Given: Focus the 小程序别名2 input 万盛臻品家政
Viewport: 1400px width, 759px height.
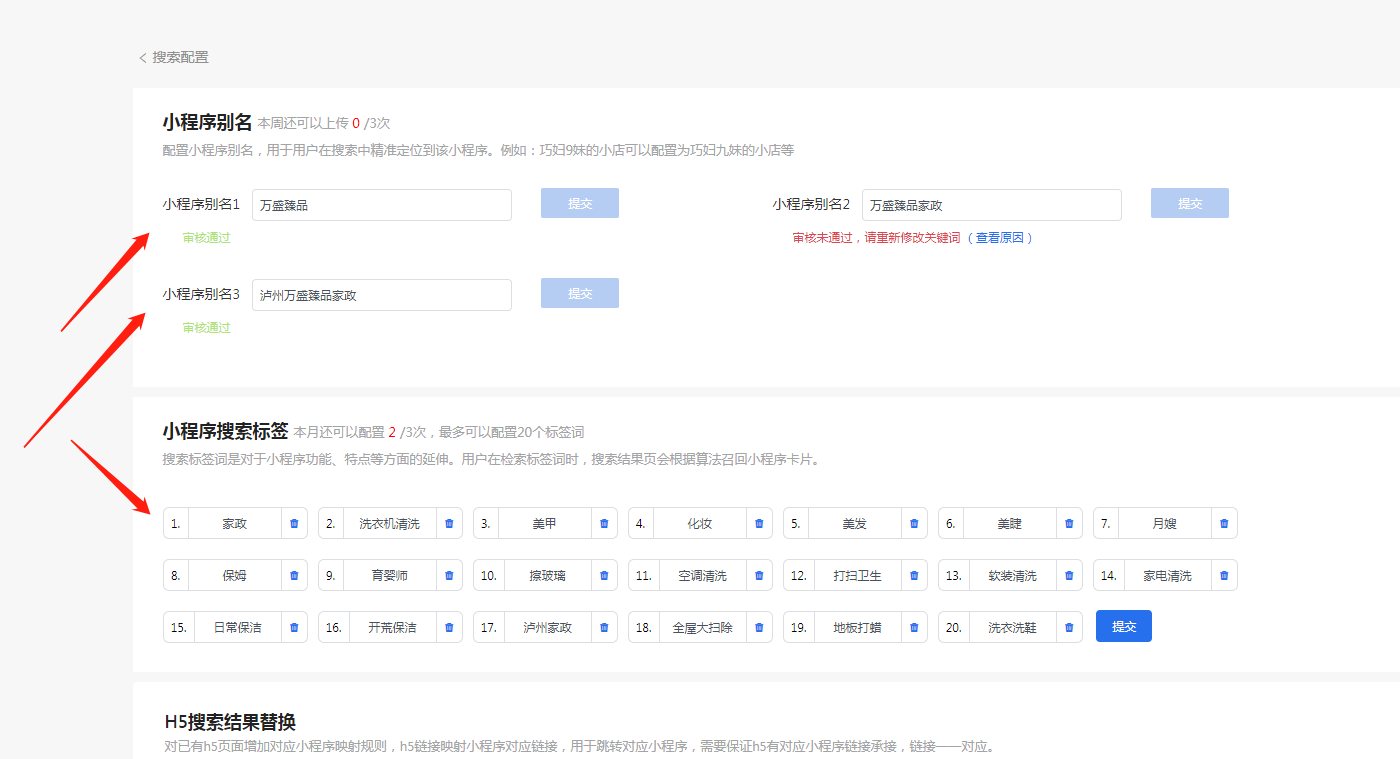Looking at the screenshot, I should click(x=992, y=205).
